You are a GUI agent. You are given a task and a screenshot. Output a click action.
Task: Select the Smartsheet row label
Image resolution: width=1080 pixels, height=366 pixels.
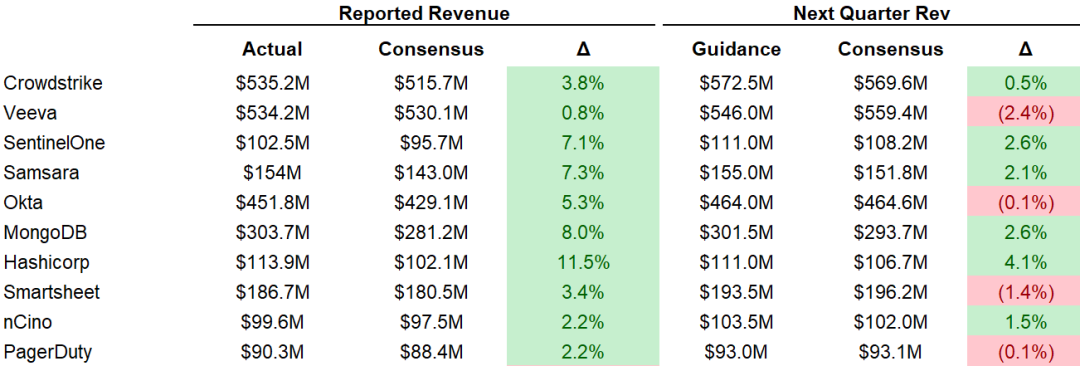tap(52, 292)
